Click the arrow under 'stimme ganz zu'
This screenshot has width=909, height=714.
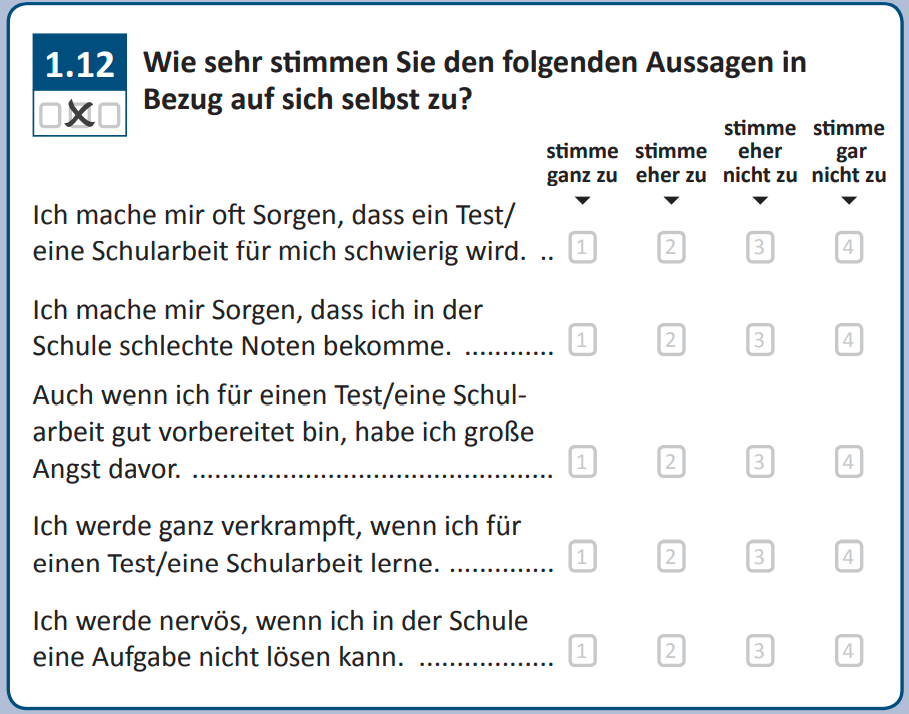pyautogui.click(x=582, y=201)
